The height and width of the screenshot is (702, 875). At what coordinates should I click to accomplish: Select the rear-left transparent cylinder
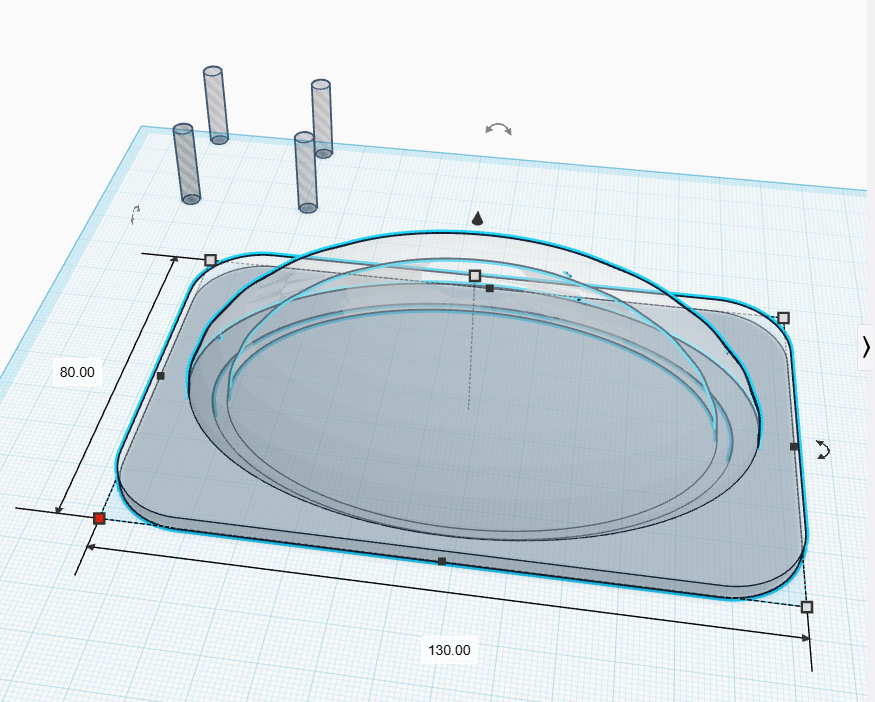pyautogui.click(x=215, y=105)
